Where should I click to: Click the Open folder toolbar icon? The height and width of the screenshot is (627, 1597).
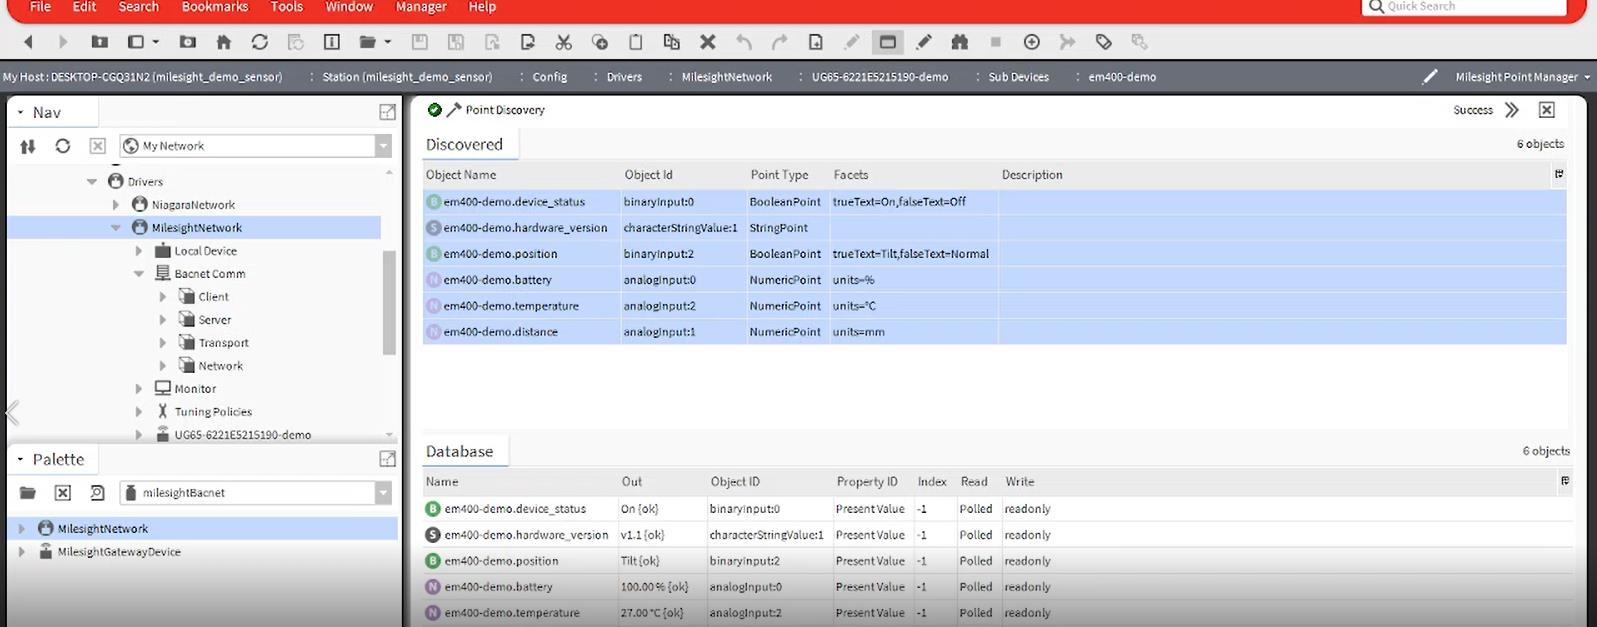[x=367, y=42]
